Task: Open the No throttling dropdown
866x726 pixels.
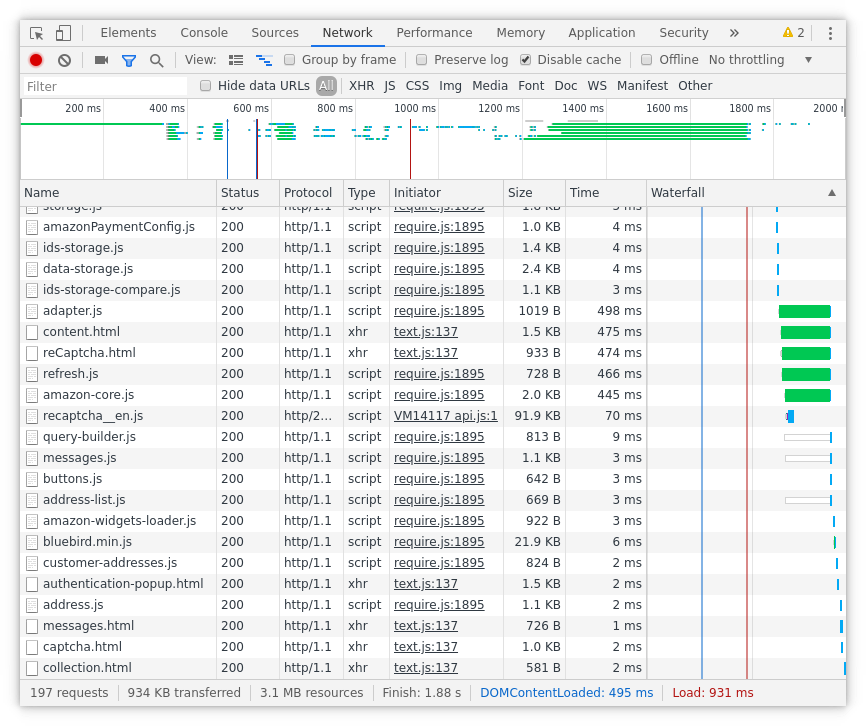Action: pos(747,59)
